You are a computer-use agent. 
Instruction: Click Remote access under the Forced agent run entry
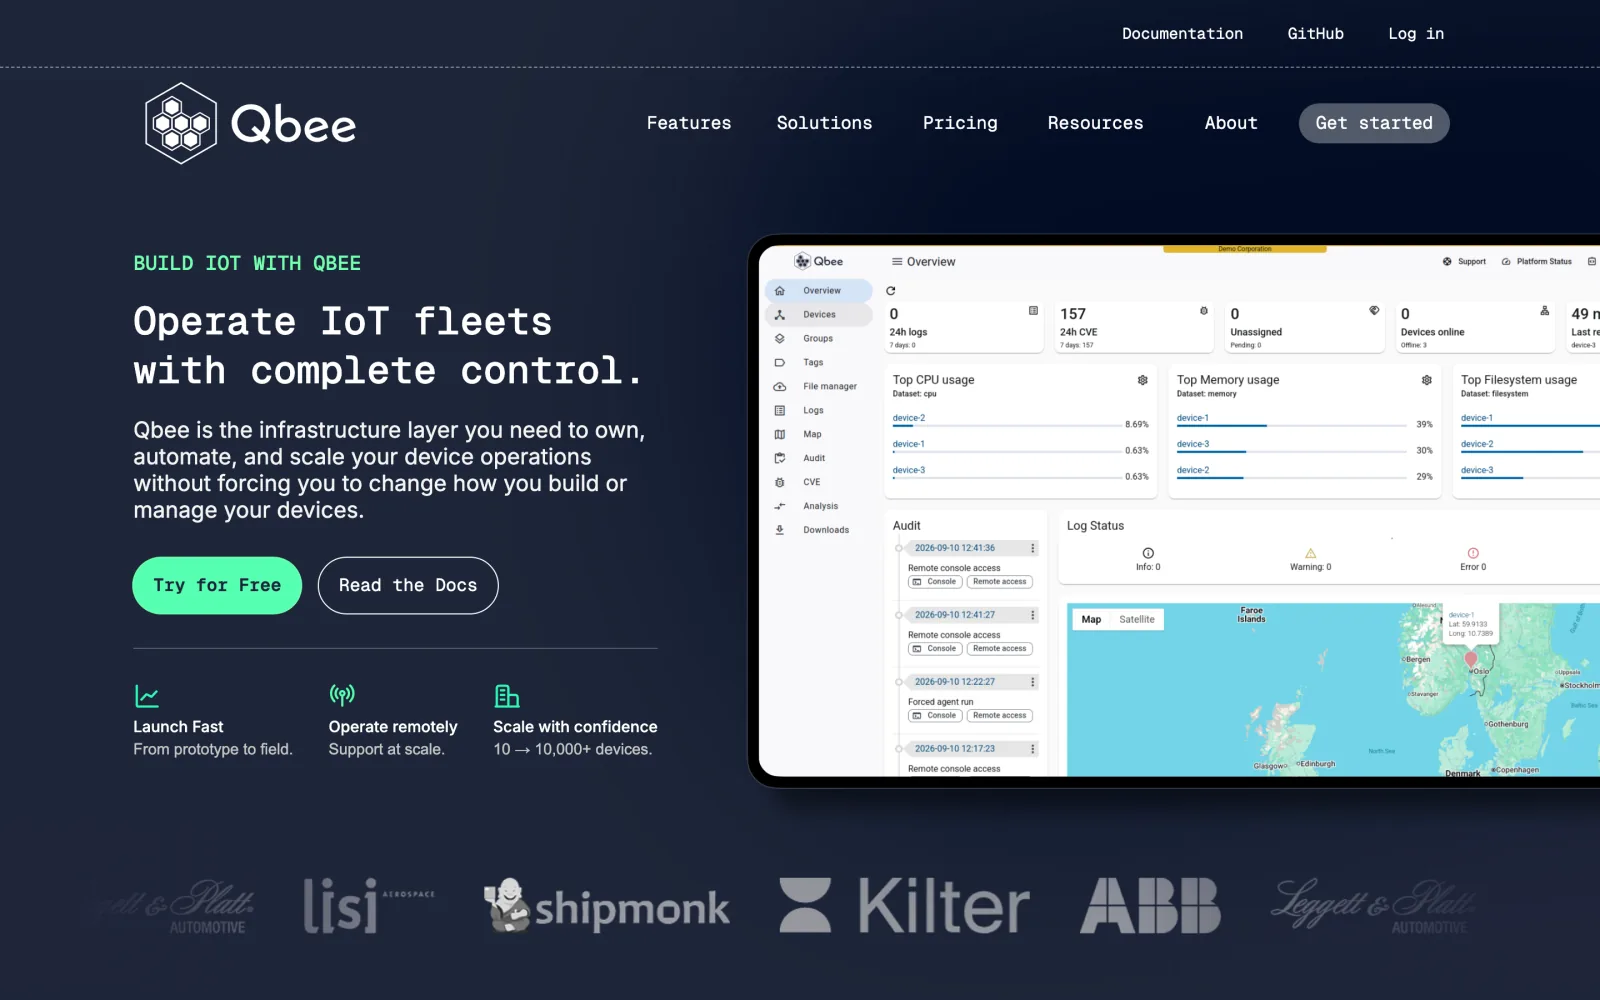pos(1000,716)
